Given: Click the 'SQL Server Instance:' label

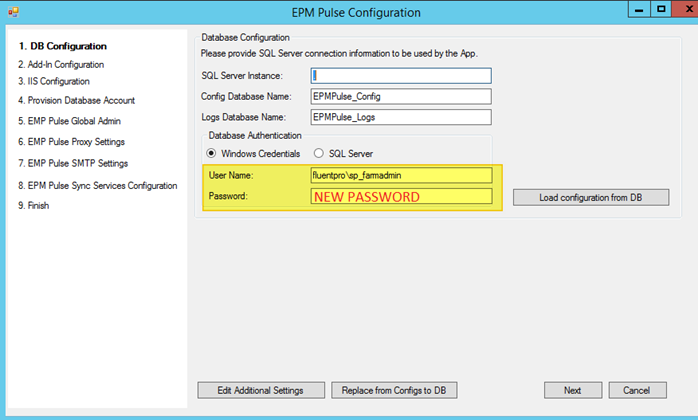Looking at the screenshot, I should point(242,76).
